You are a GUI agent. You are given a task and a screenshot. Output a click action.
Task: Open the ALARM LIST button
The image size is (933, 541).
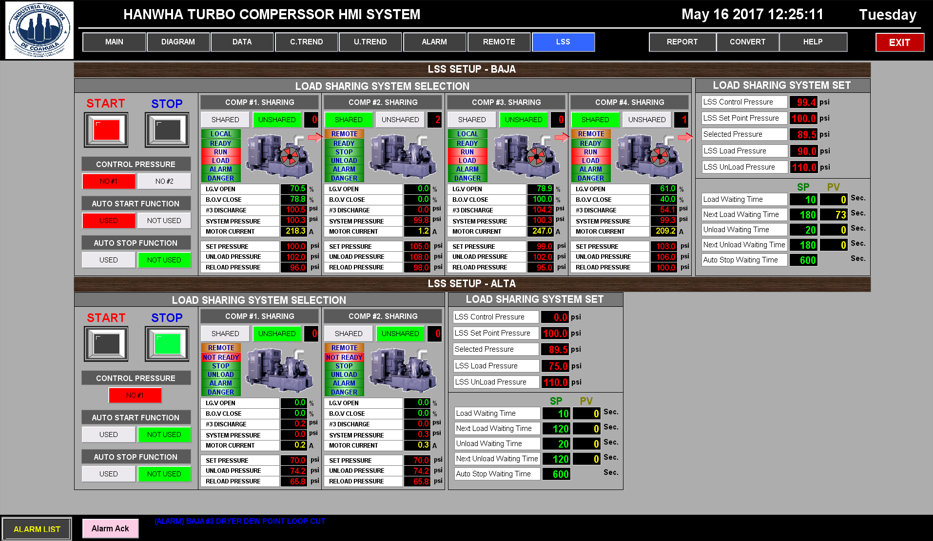click(37, 529)
